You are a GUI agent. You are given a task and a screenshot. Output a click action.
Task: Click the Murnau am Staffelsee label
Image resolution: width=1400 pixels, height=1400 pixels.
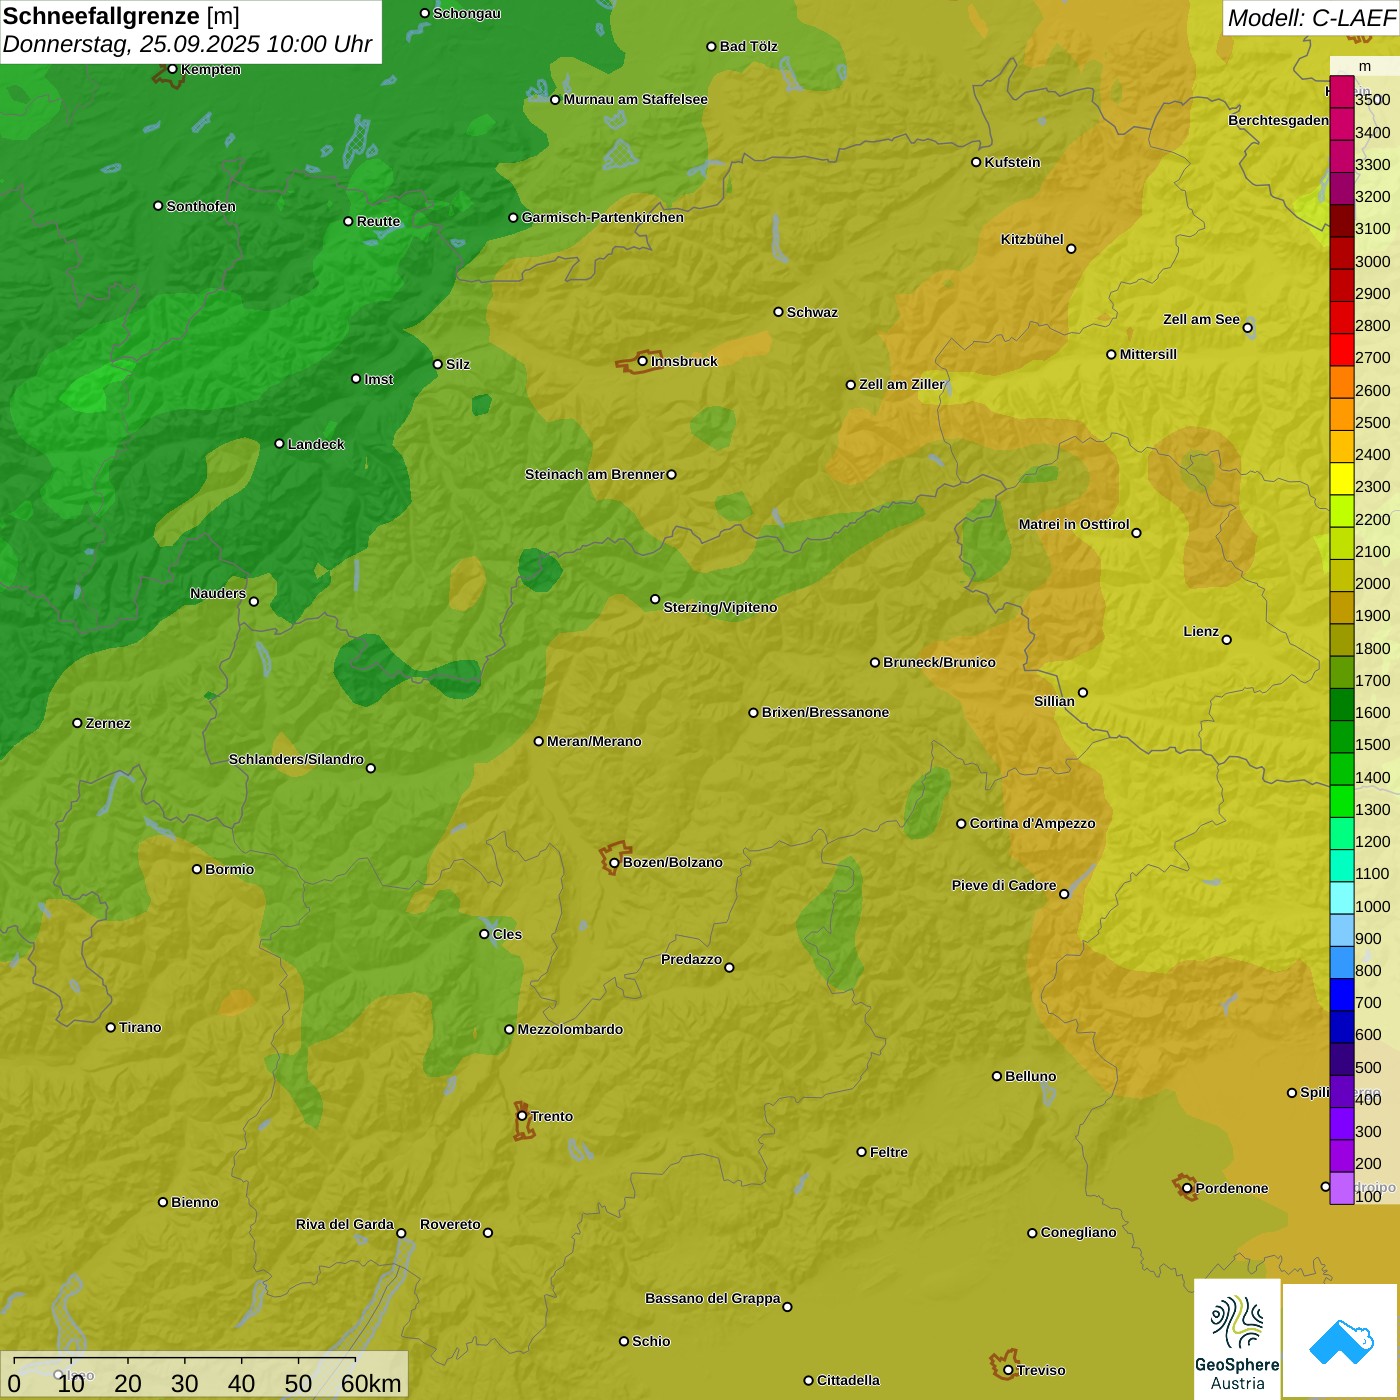635,99
